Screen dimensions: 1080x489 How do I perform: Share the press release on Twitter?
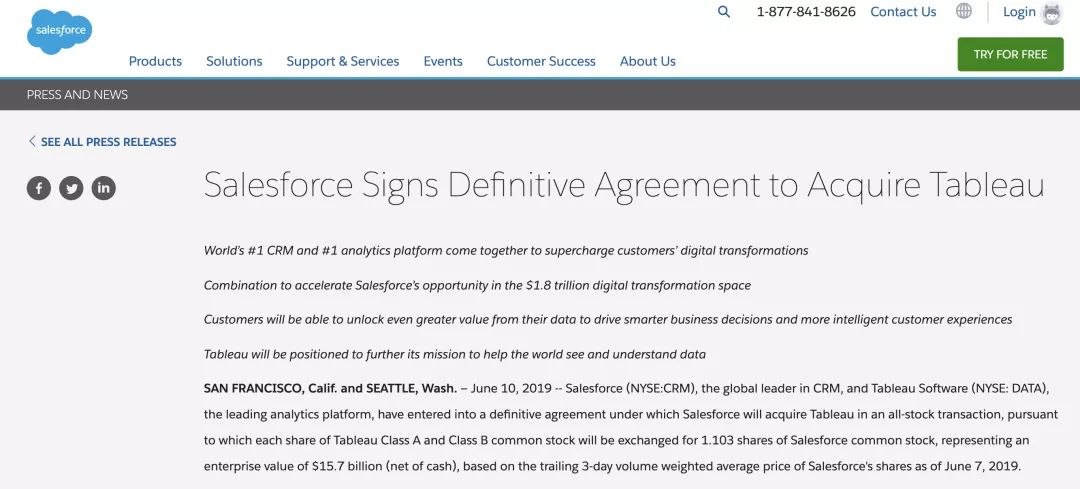click(x=71, y=187)
